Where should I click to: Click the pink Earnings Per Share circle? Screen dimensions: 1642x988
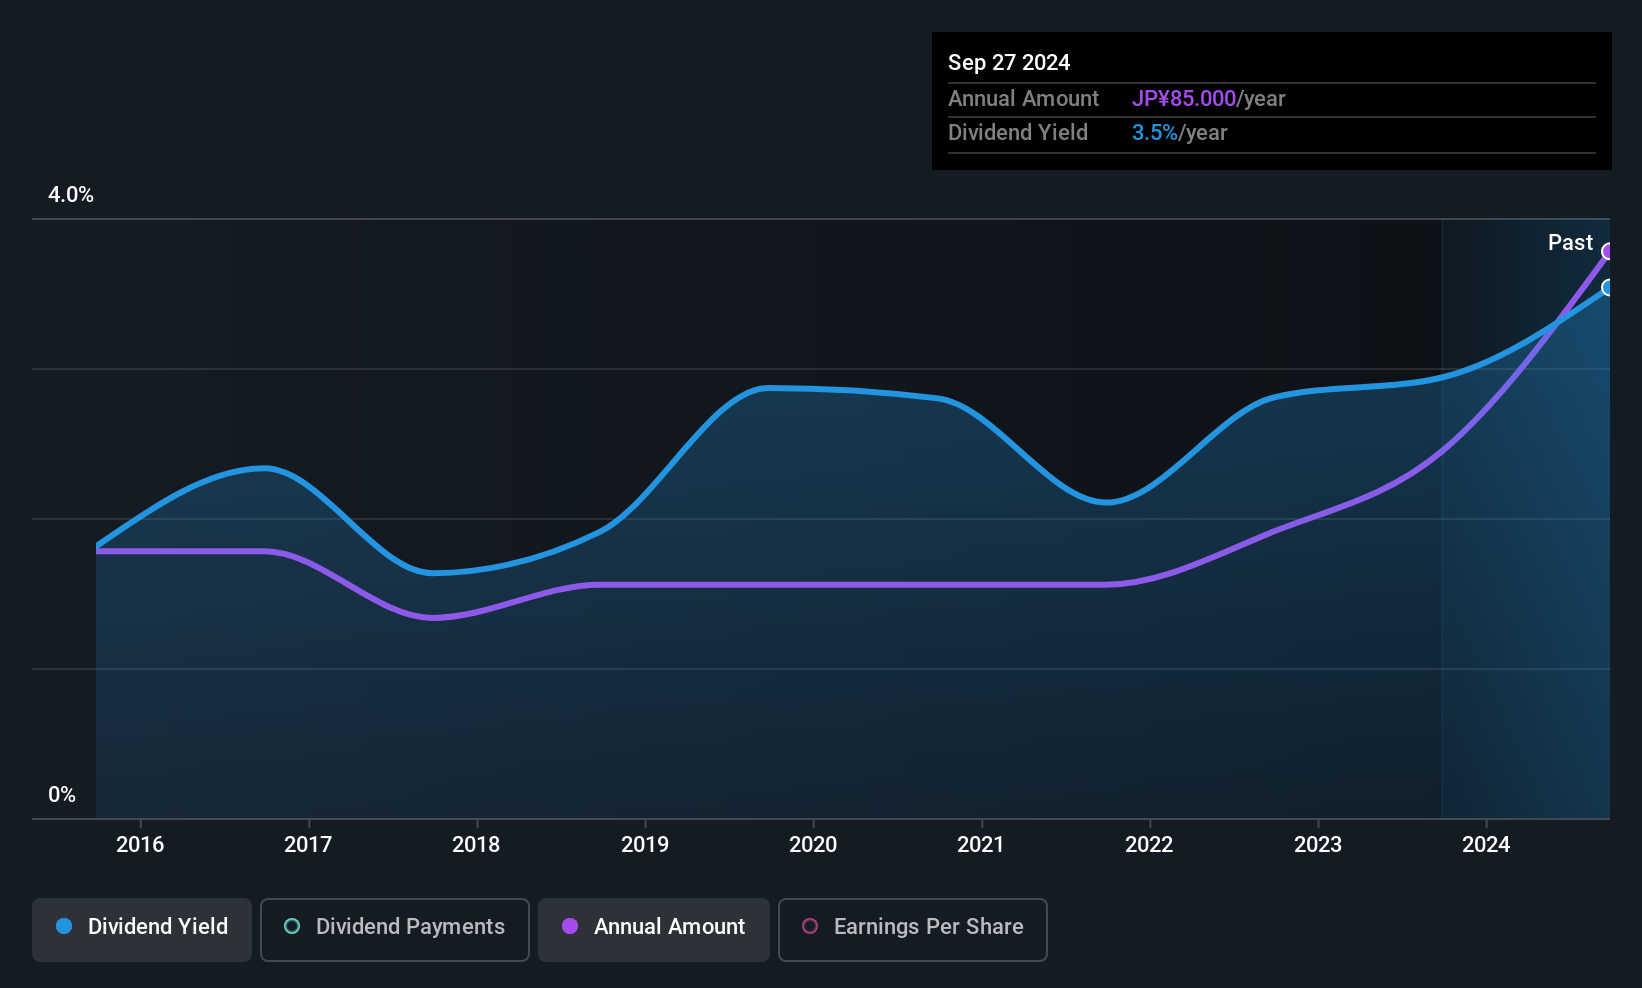(x=810, y=926)
